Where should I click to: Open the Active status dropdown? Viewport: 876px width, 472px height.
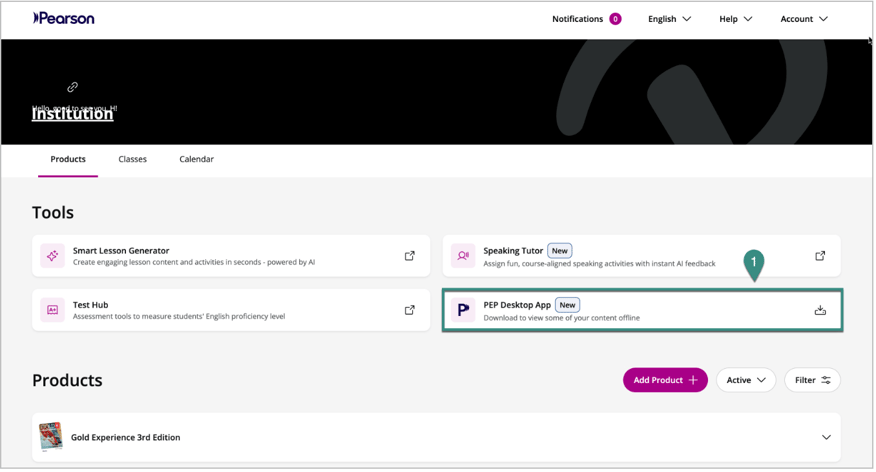tap(746, 380)
